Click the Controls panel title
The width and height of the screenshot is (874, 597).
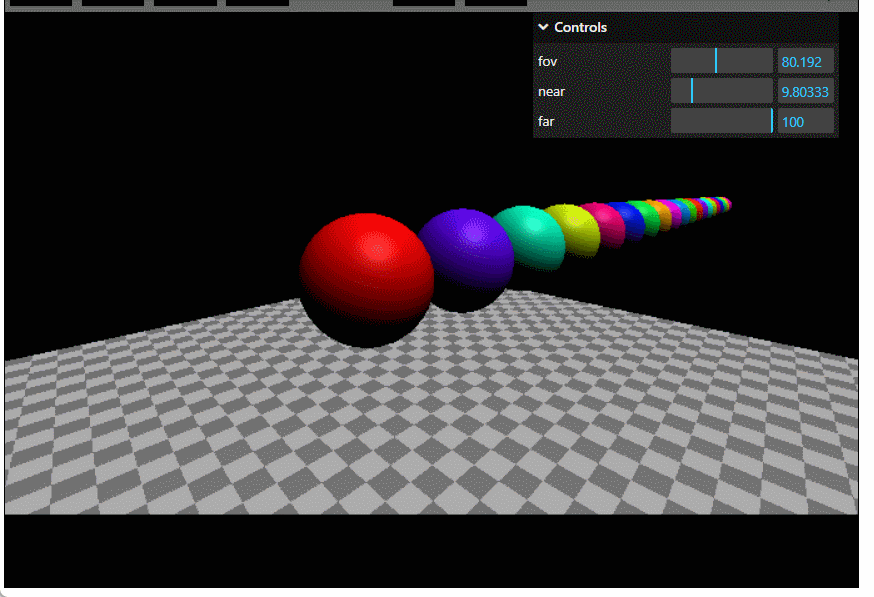click(580, 28)
